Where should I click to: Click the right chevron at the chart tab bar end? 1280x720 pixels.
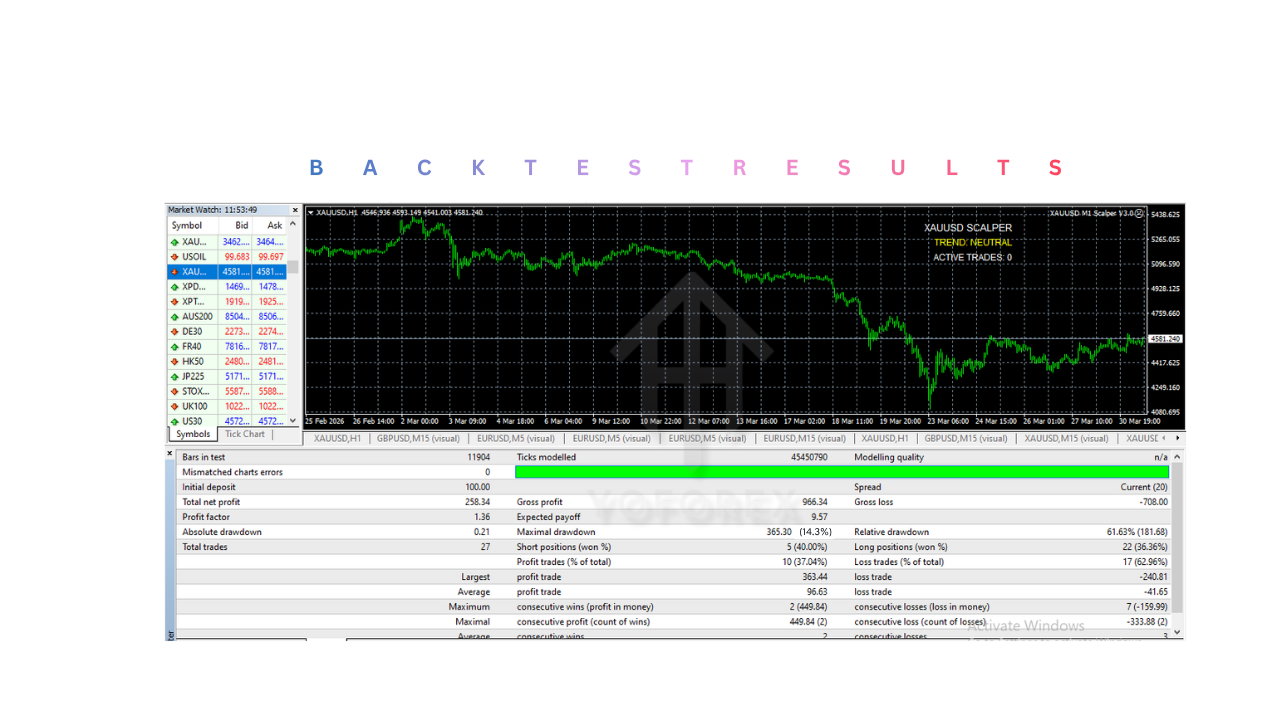(1177, 438)
